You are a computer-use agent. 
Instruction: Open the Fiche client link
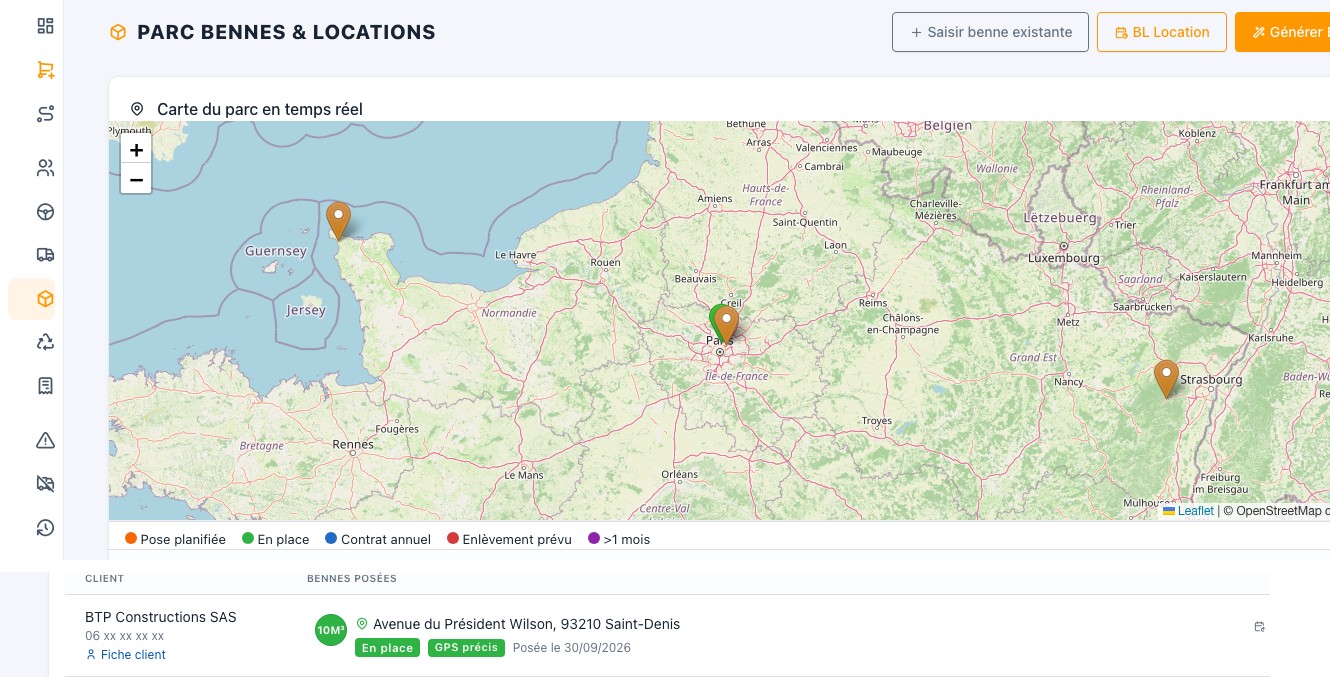[126, 655]
